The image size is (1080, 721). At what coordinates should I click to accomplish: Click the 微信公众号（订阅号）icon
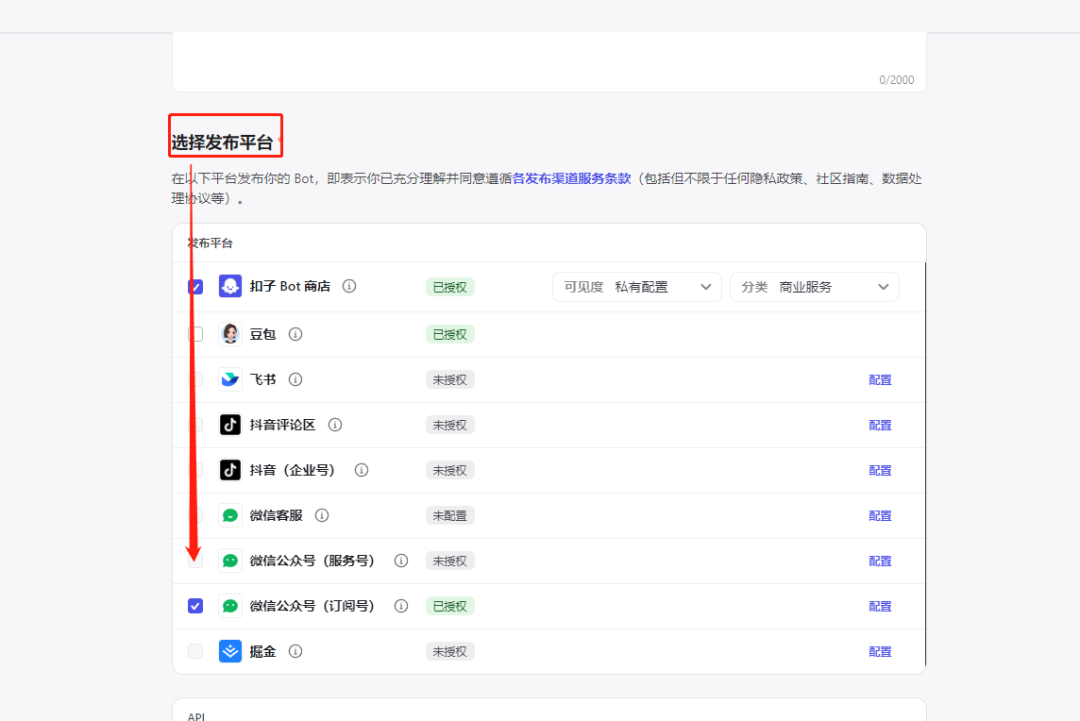[230, 606]
